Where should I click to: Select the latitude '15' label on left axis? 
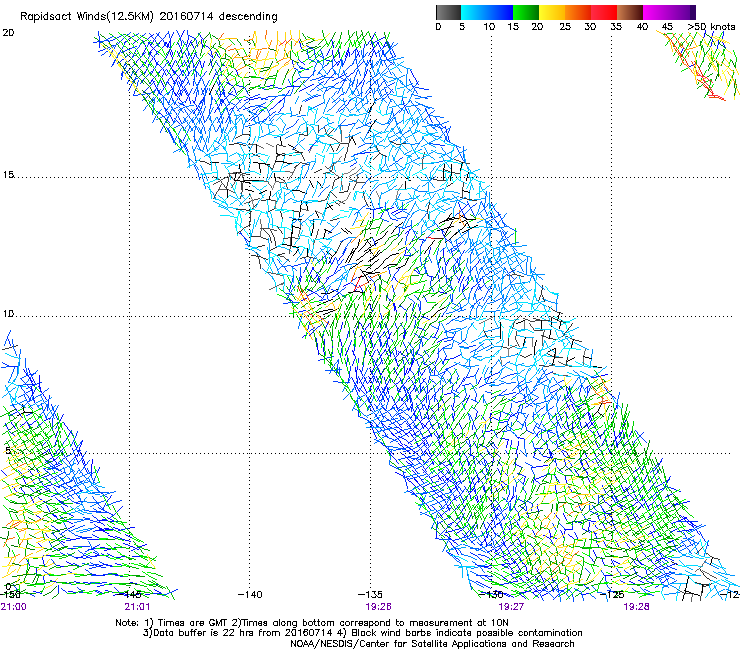8,175
